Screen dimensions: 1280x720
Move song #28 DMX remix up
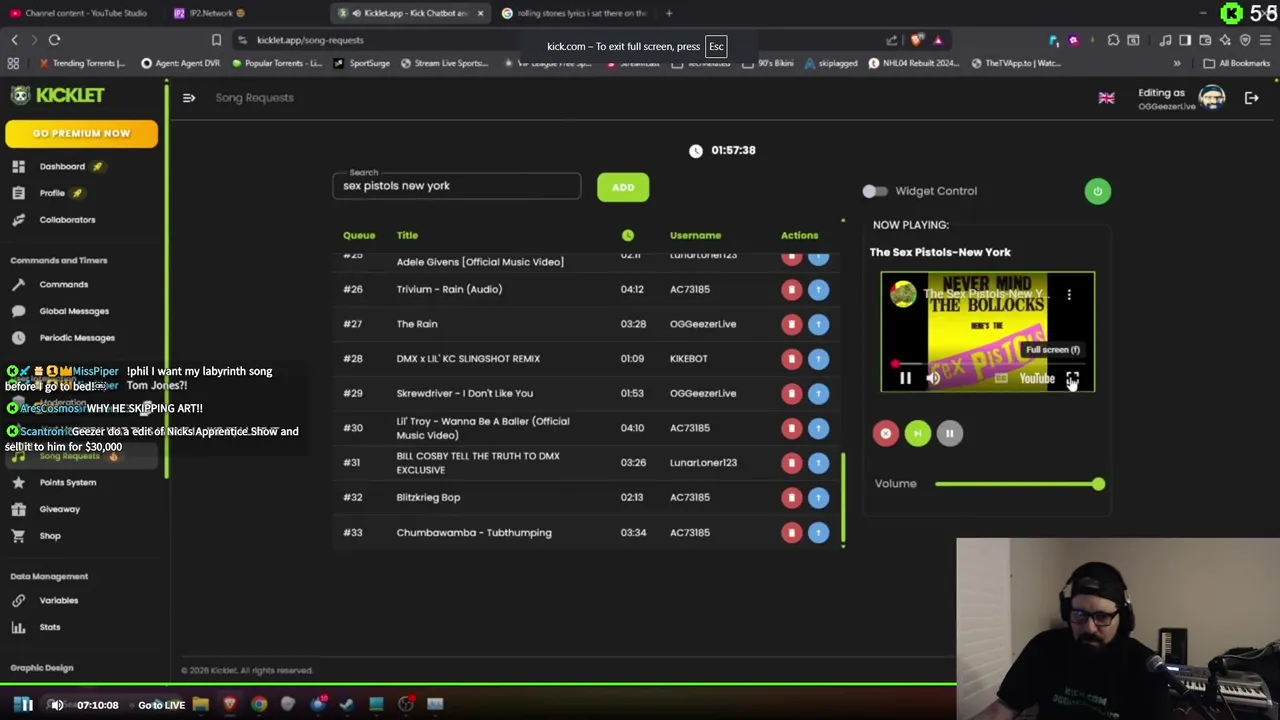818,358
